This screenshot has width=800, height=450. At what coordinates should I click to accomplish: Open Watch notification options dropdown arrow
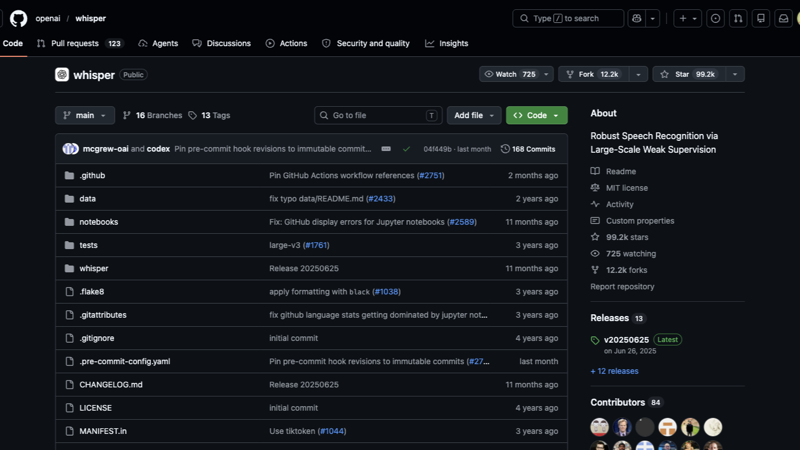click(x=546, y=74)
